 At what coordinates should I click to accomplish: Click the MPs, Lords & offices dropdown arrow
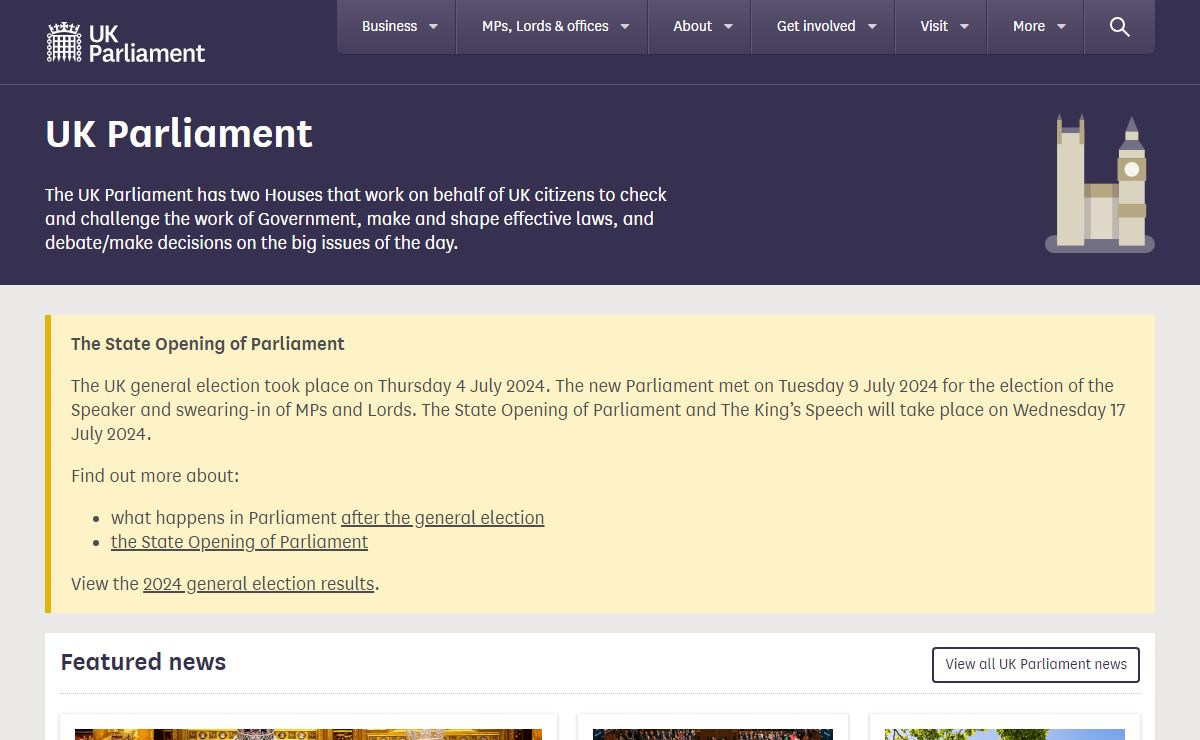tap(624, 27)
